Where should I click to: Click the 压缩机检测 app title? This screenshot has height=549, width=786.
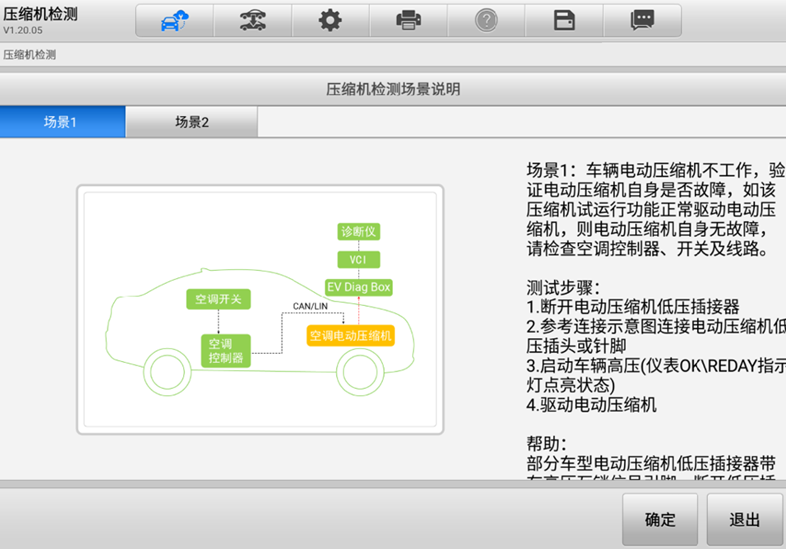(x=40, y=14)
